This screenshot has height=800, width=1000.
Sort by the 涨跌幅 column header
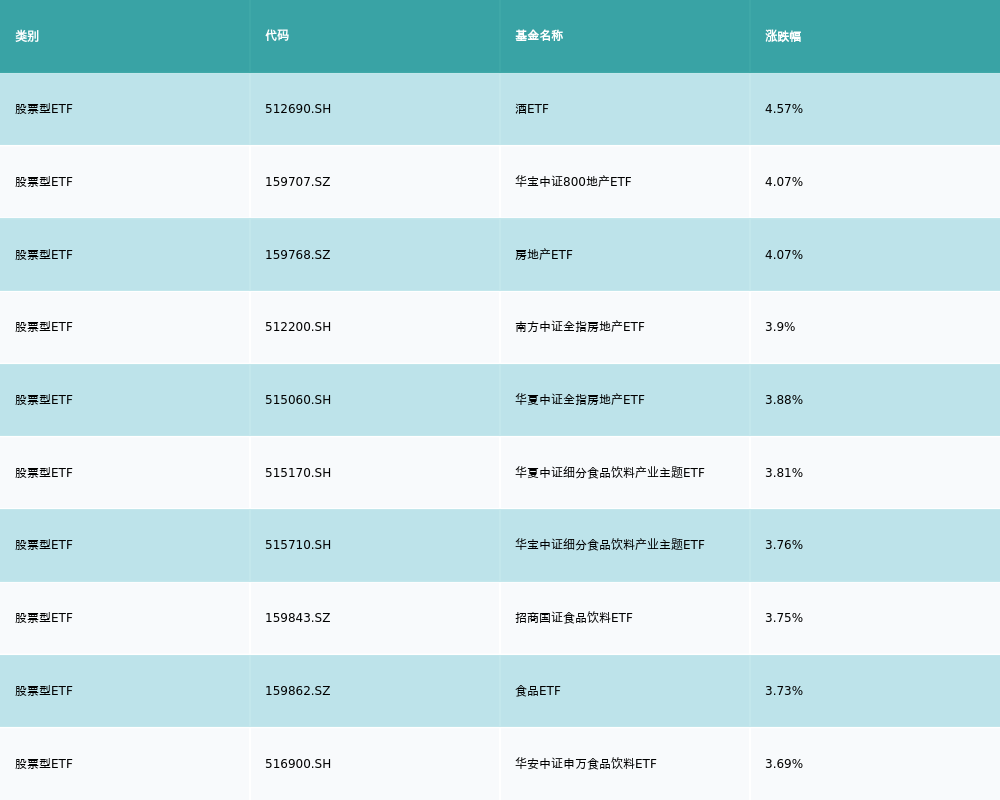coord(783,36)
